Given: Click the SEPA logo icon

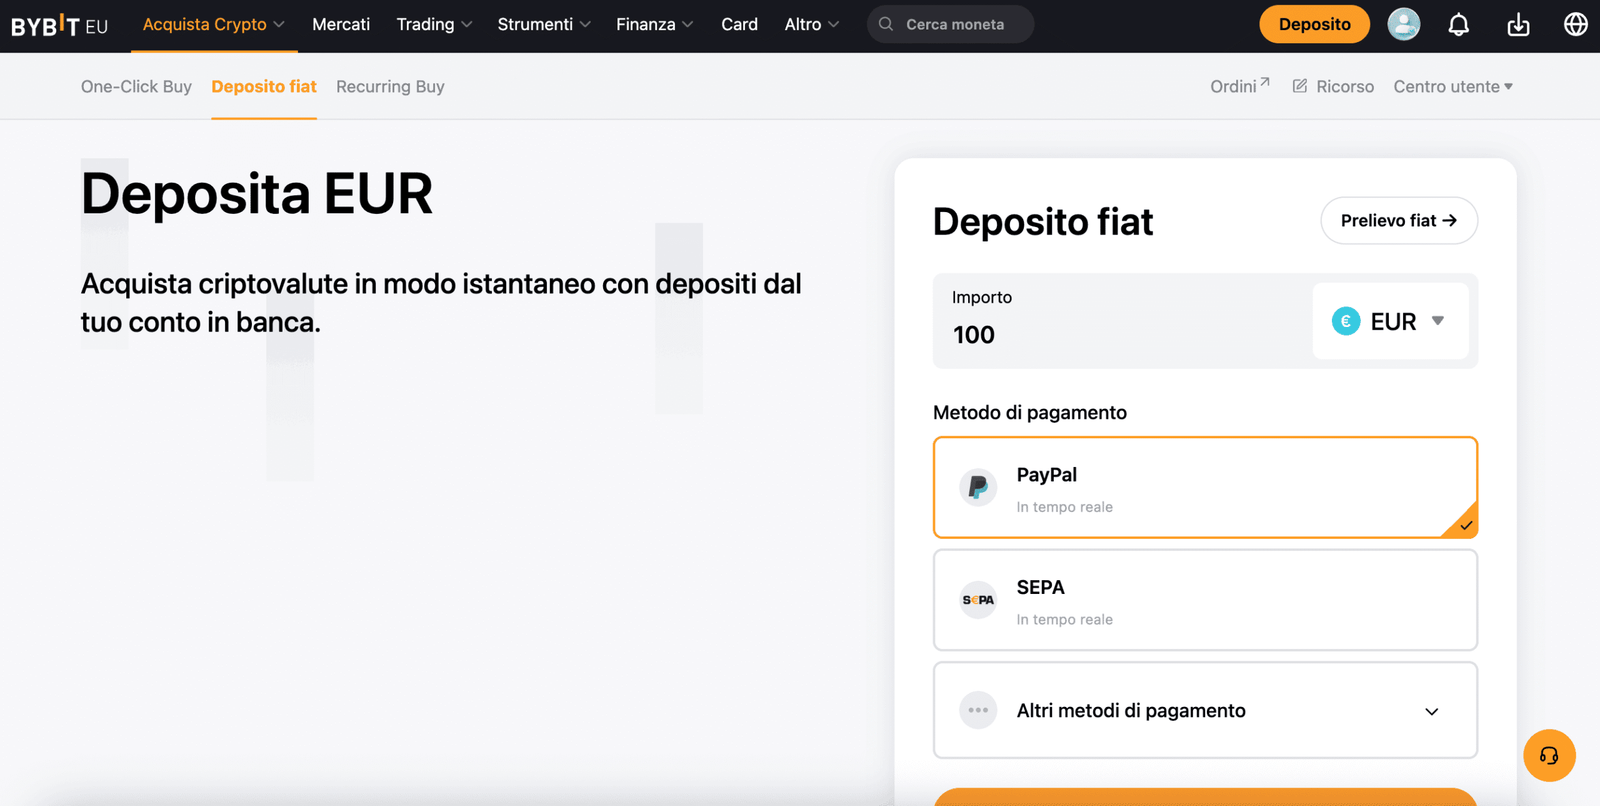Looking at the screenshot, I should [978, 600].
